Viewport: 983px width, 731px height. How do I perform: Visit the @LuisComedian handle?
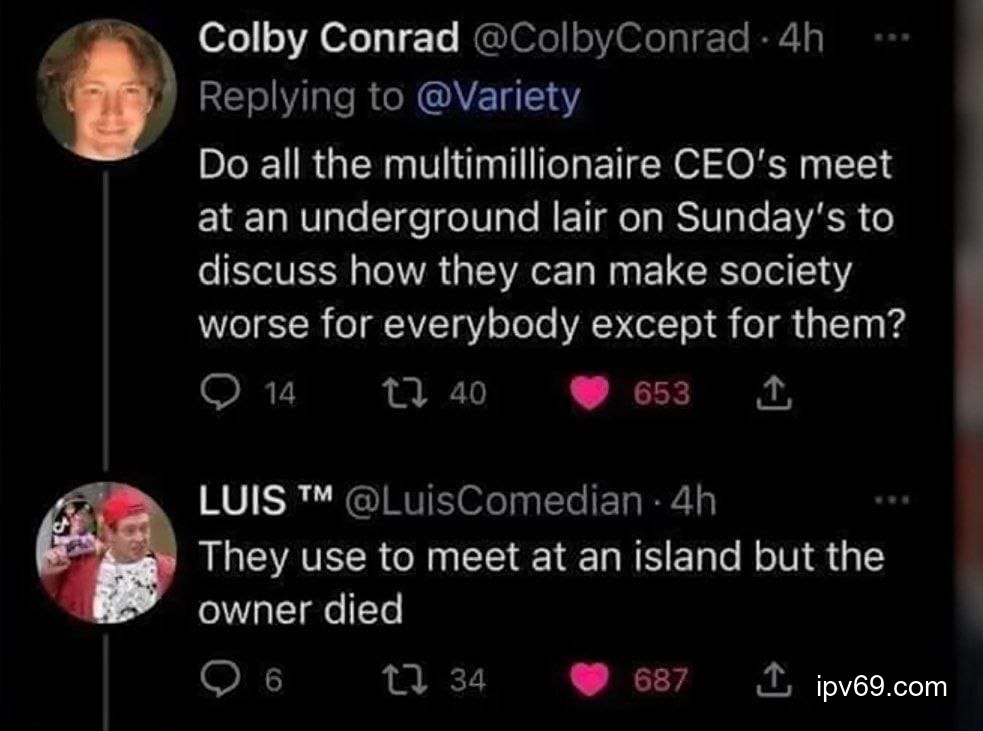tap(494, 502)
